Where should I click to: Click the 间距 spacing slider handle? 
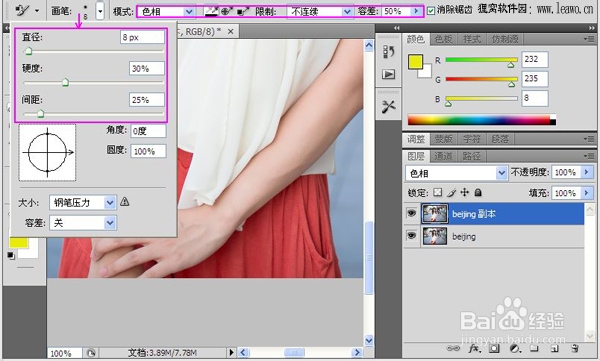coord(41,114)
